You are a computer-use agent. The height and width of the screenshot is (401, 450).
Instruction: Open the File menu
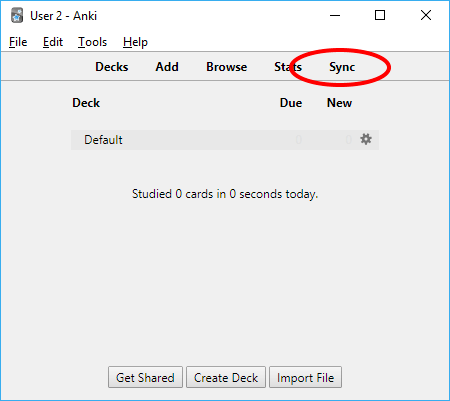(x=18, y=42)
